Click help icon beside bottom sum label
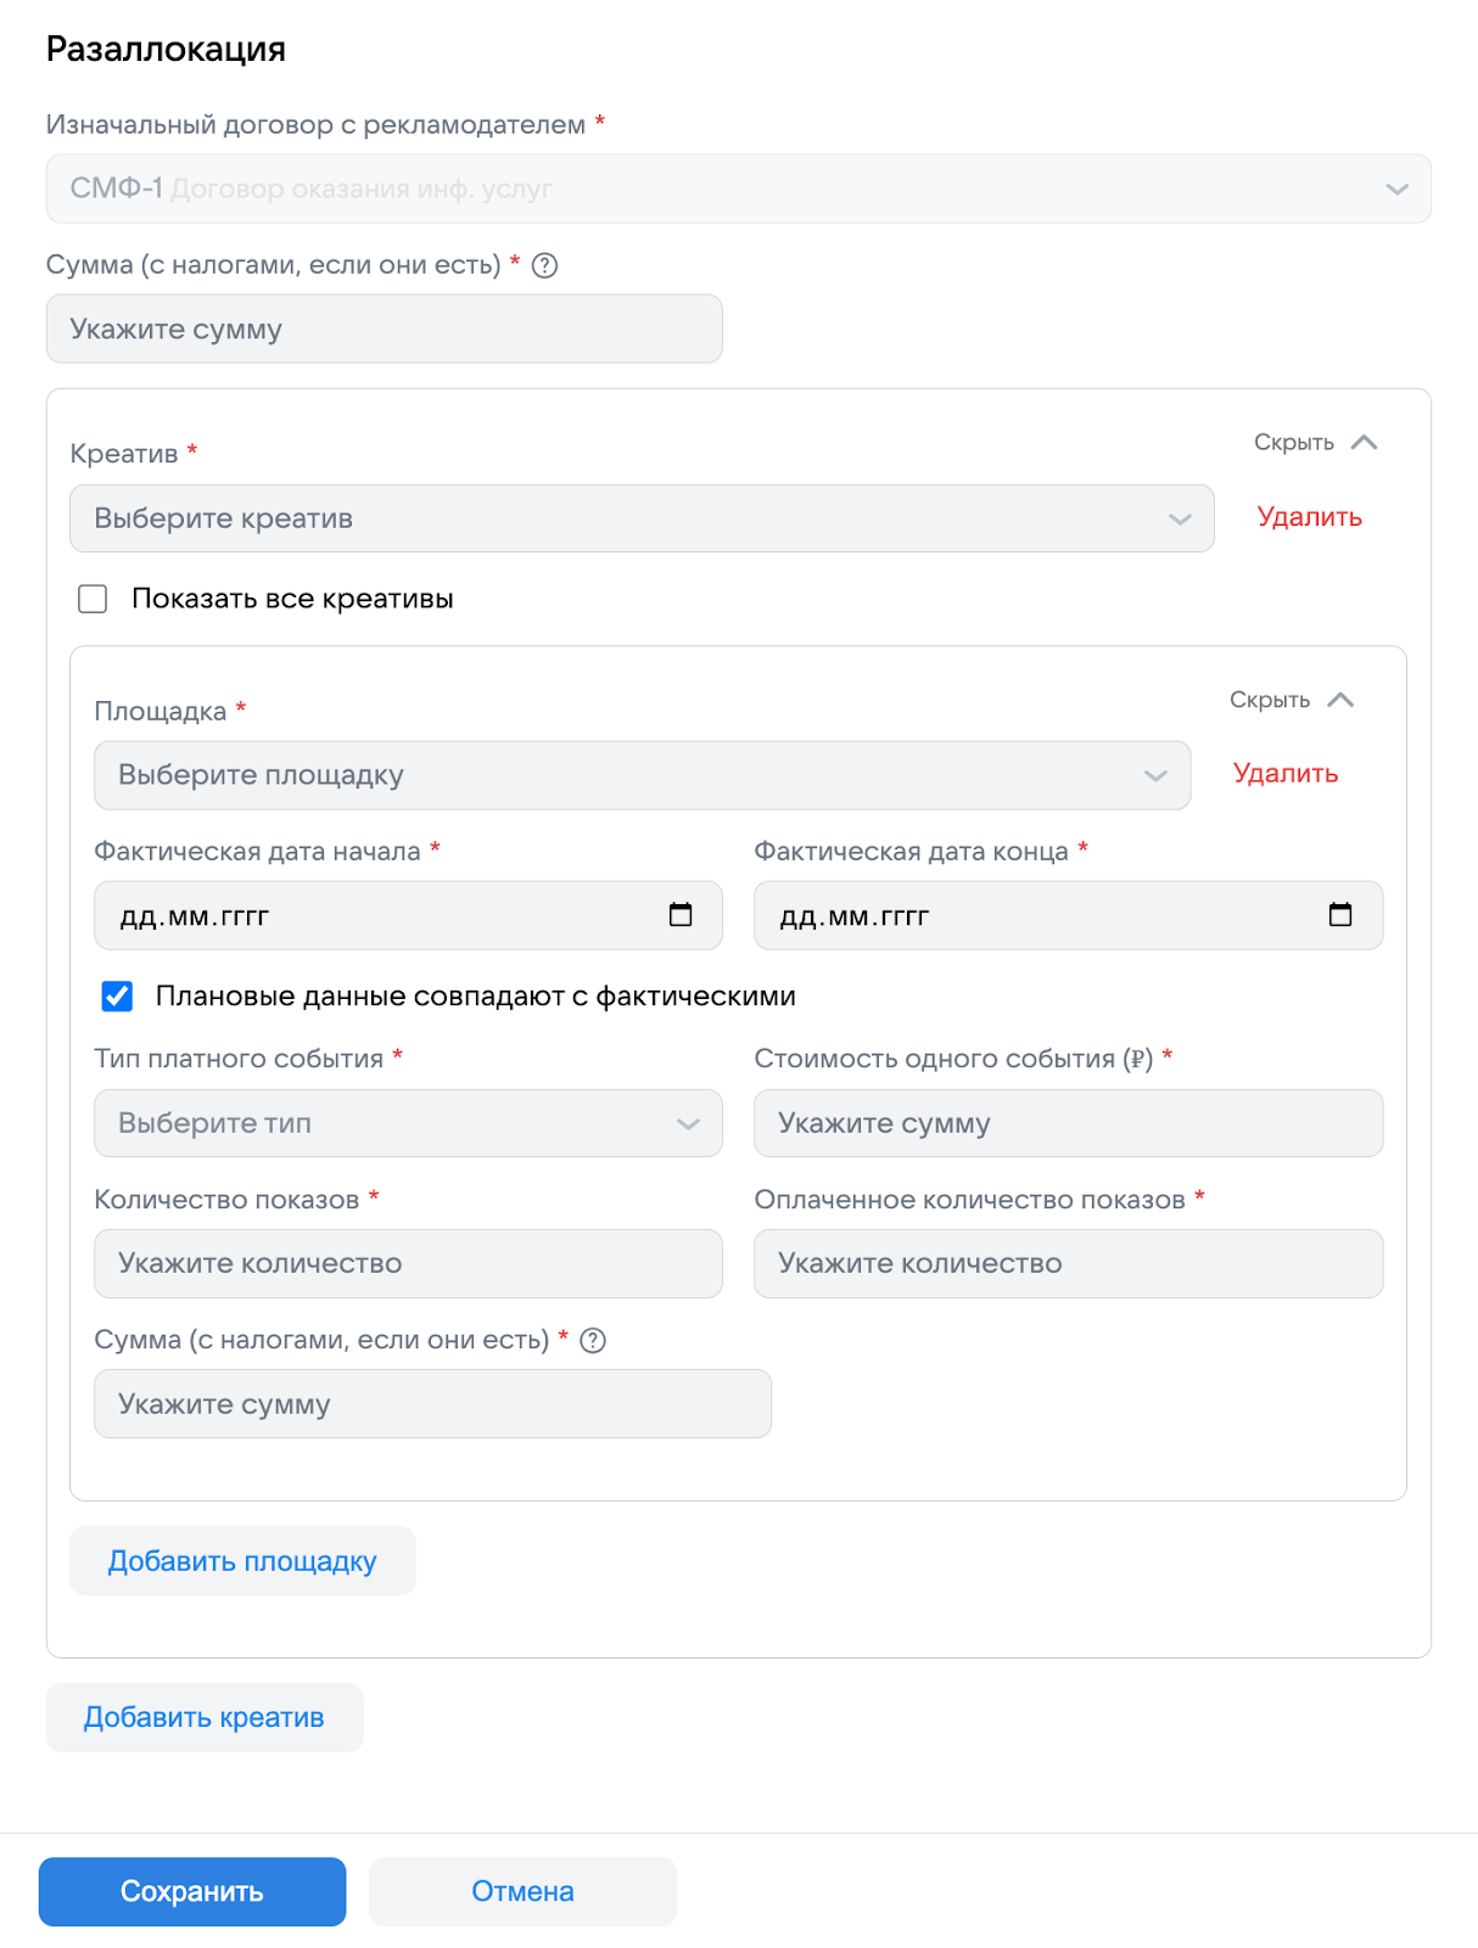Screen dimensions: 1478x1948 593,1341
